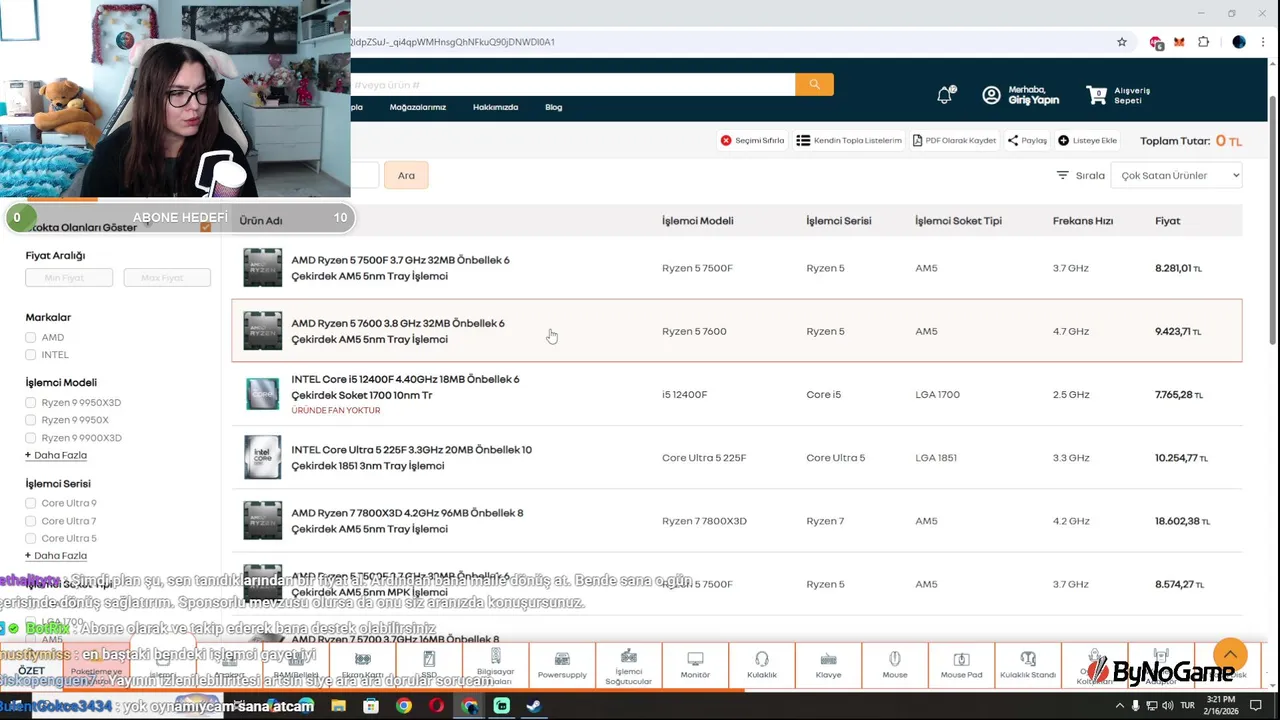The image size is (1280, 720).
Task: Toggle the Stokta Olanları Göster checkbox
Action: point(205,228)
